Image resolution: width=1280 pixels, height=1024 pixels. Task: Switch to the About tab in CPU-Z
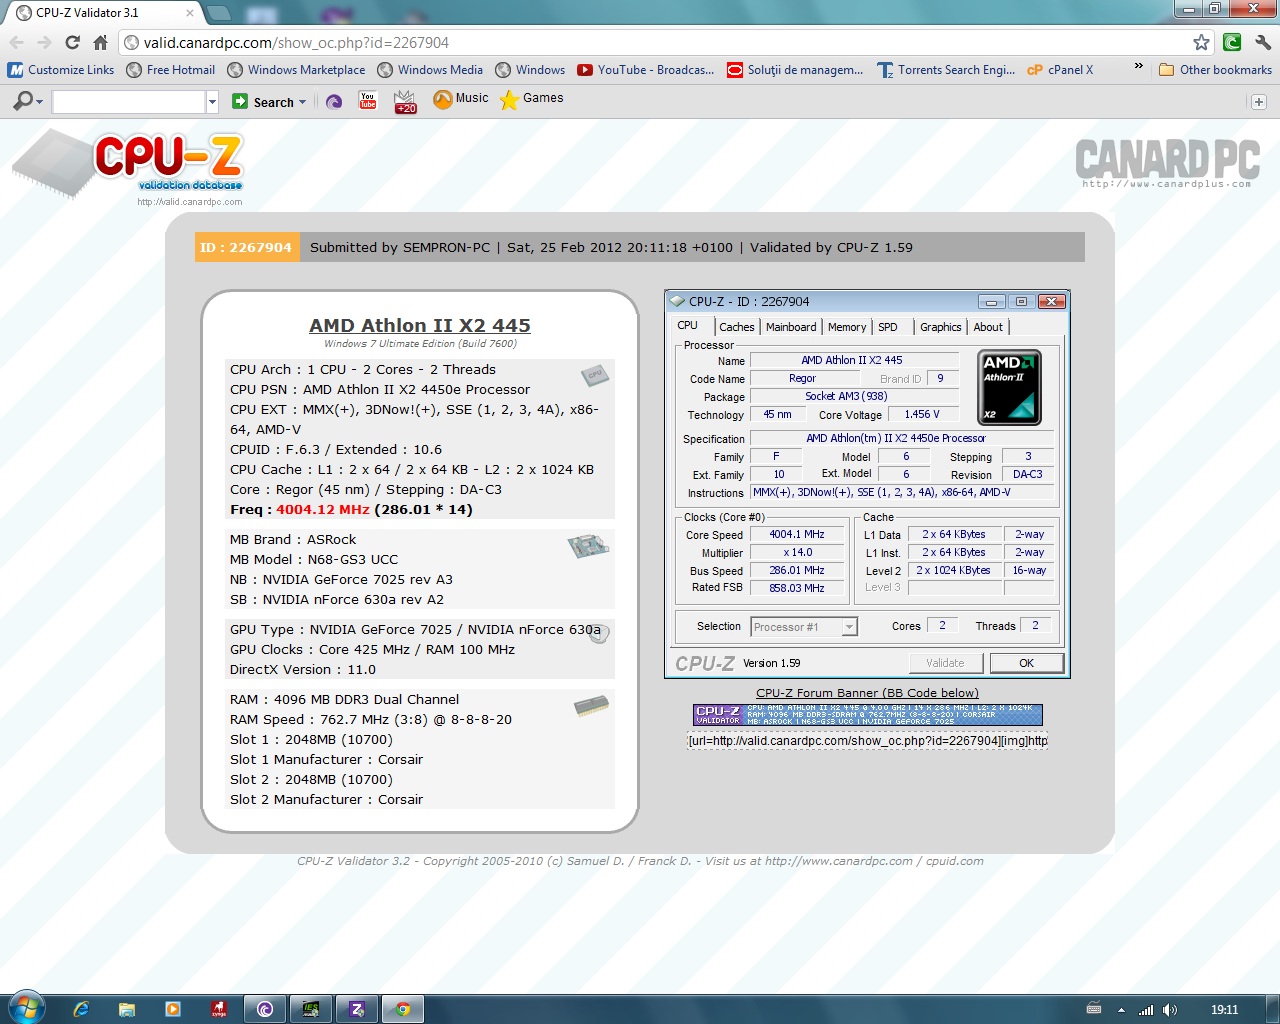[x=988, y=327]
